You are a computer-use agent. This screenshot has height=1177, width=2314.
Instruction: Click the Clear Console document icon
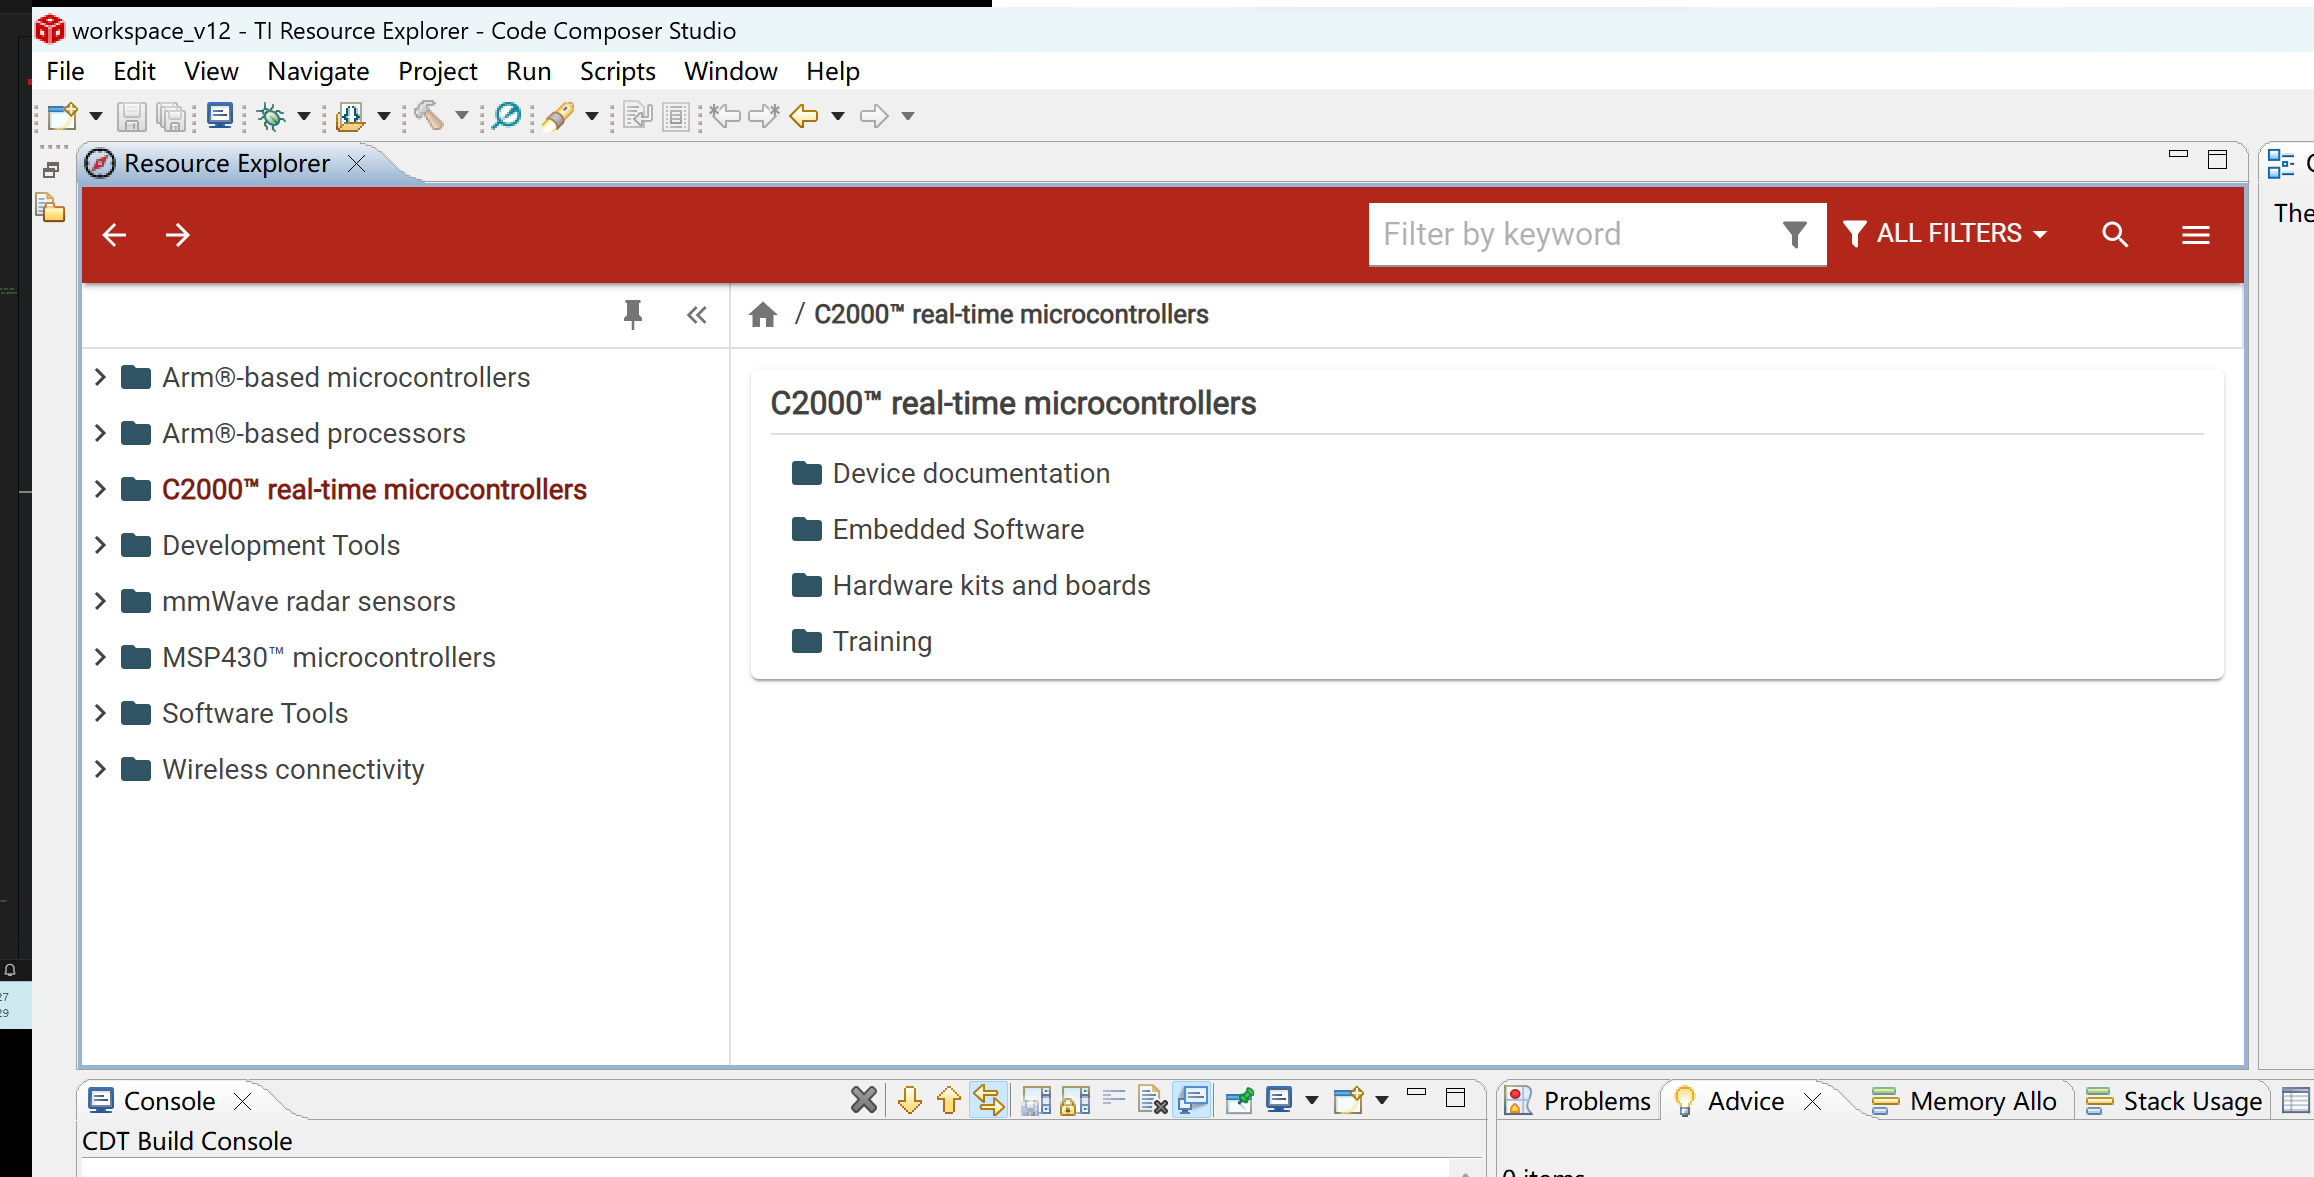point(1152,1101)
